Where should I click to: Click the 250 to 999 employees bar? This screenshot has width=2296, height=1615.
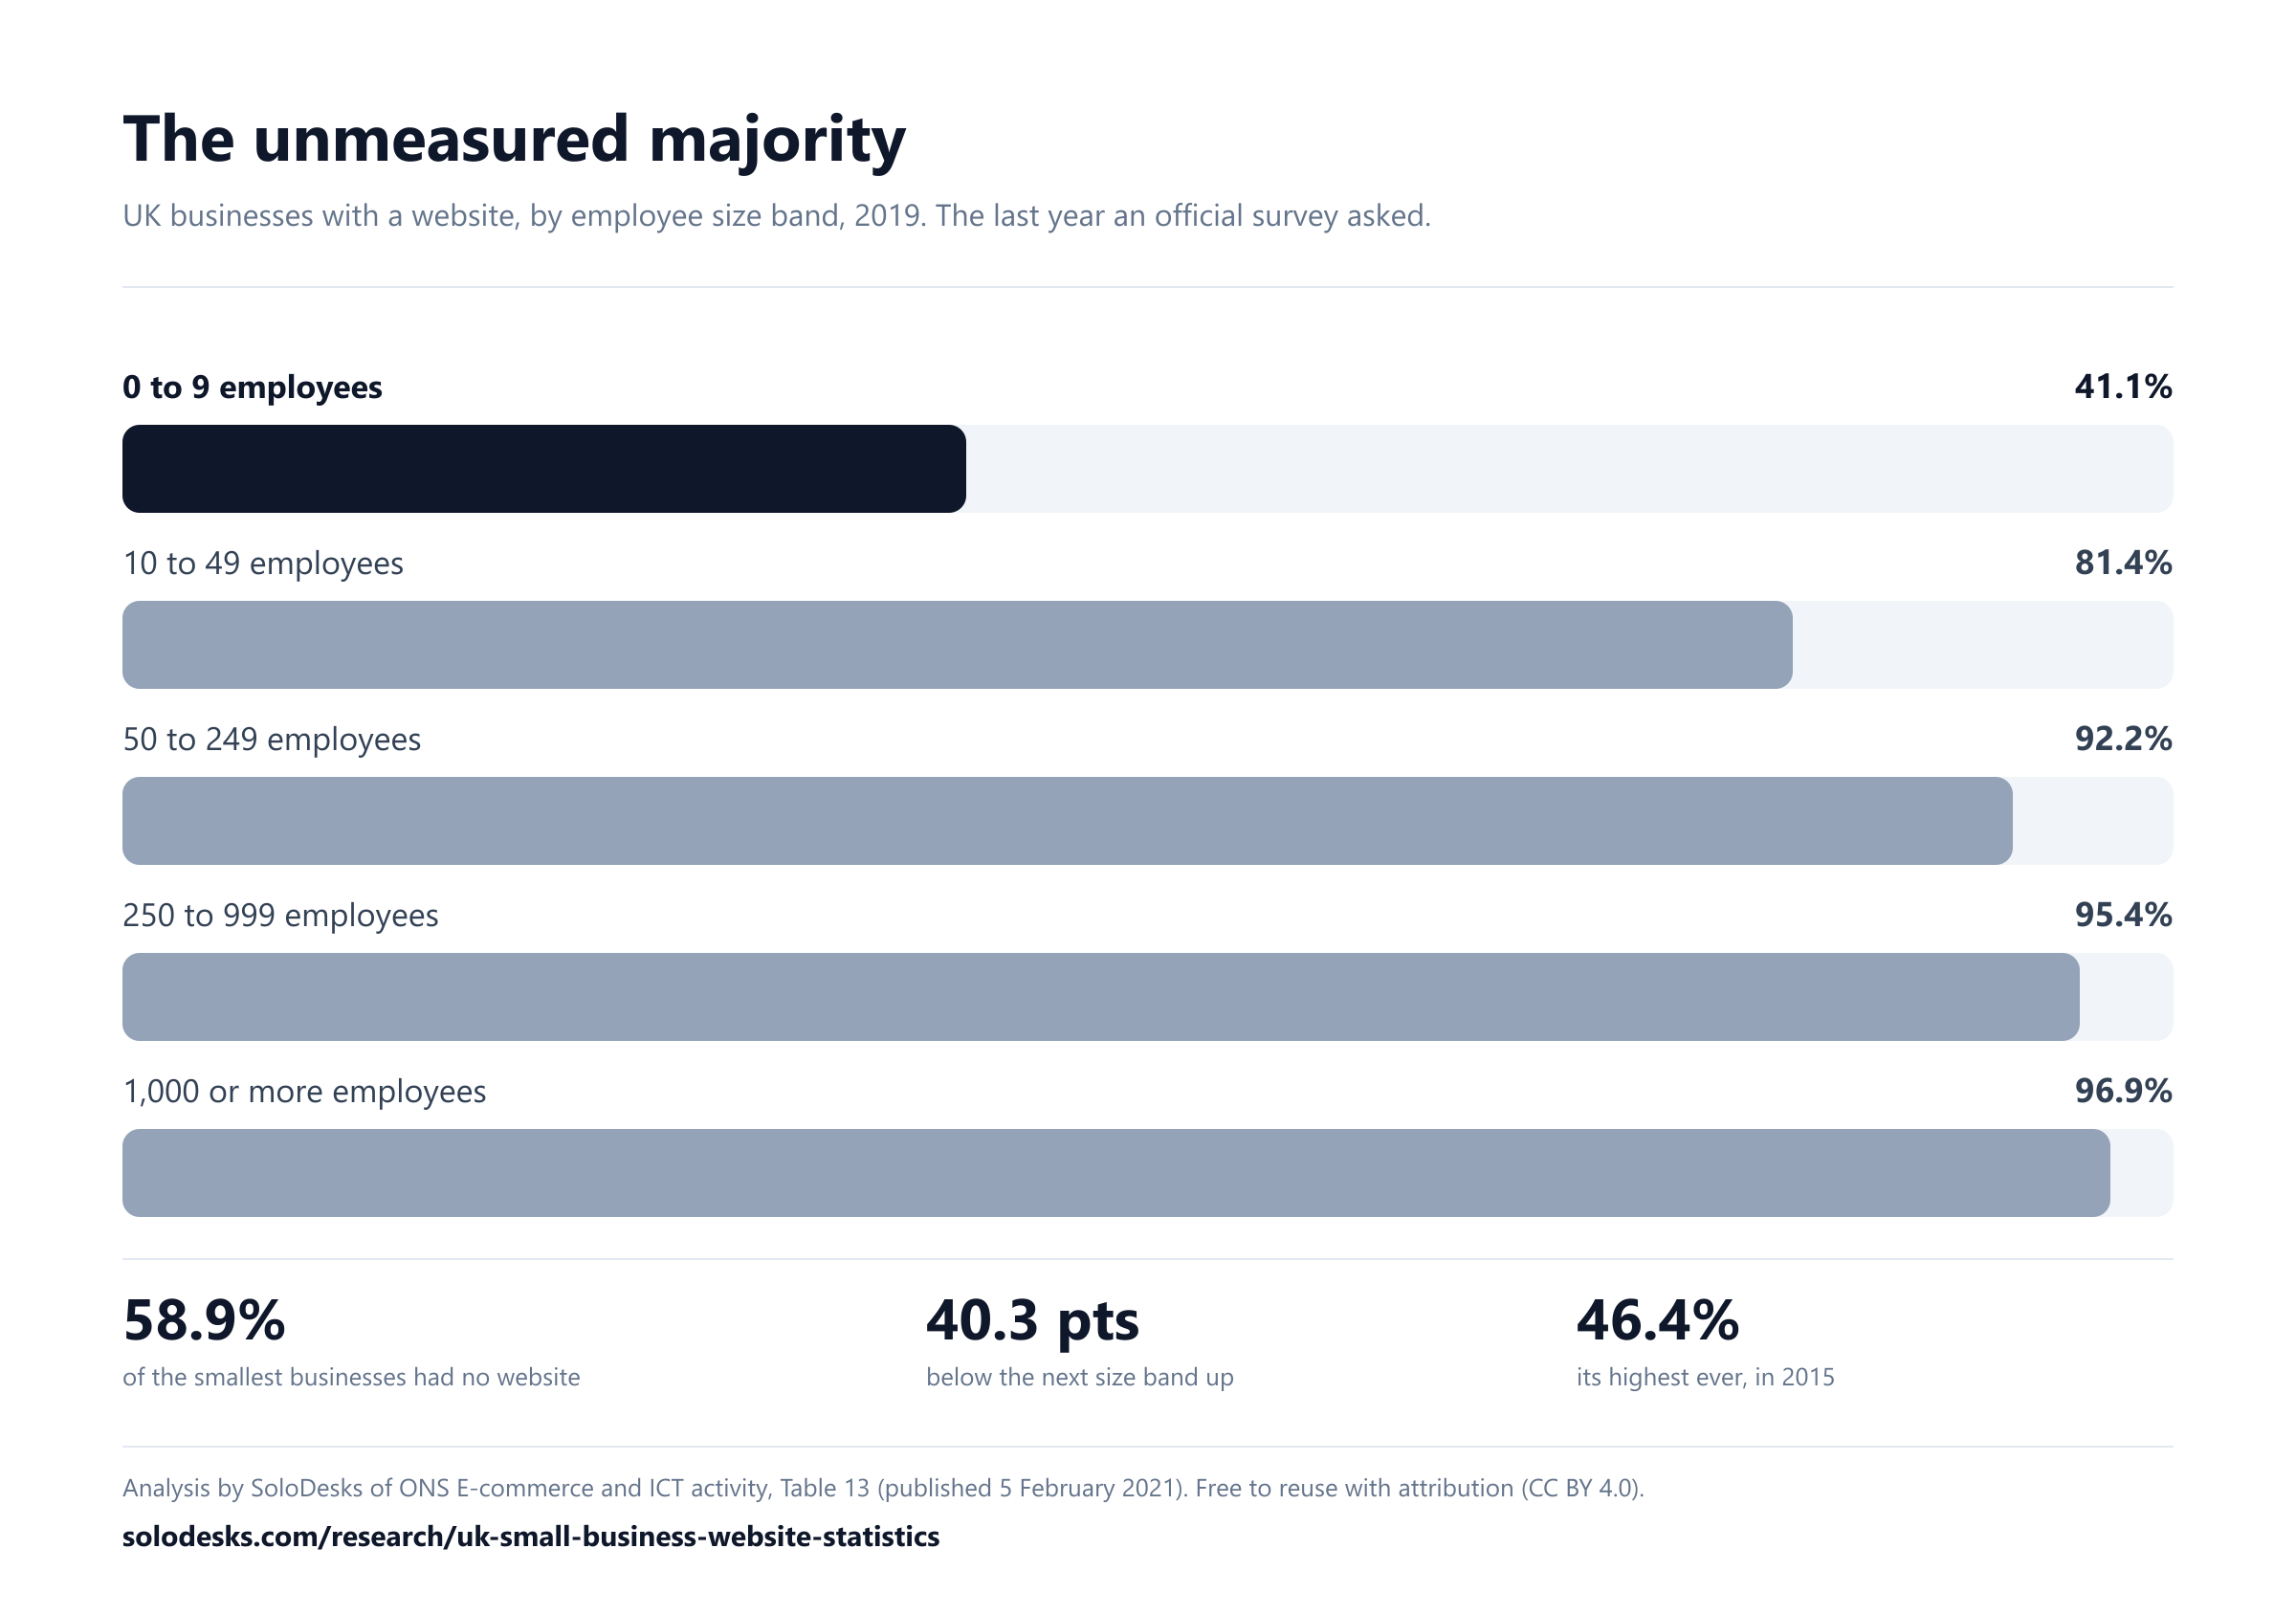click(x=1101, y=997)
